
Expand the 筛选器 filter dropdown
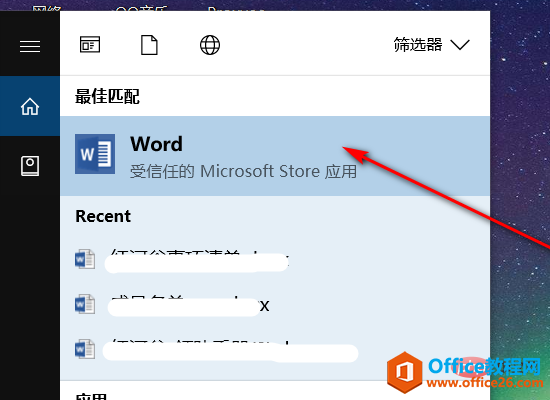click(x=431, y=45)
